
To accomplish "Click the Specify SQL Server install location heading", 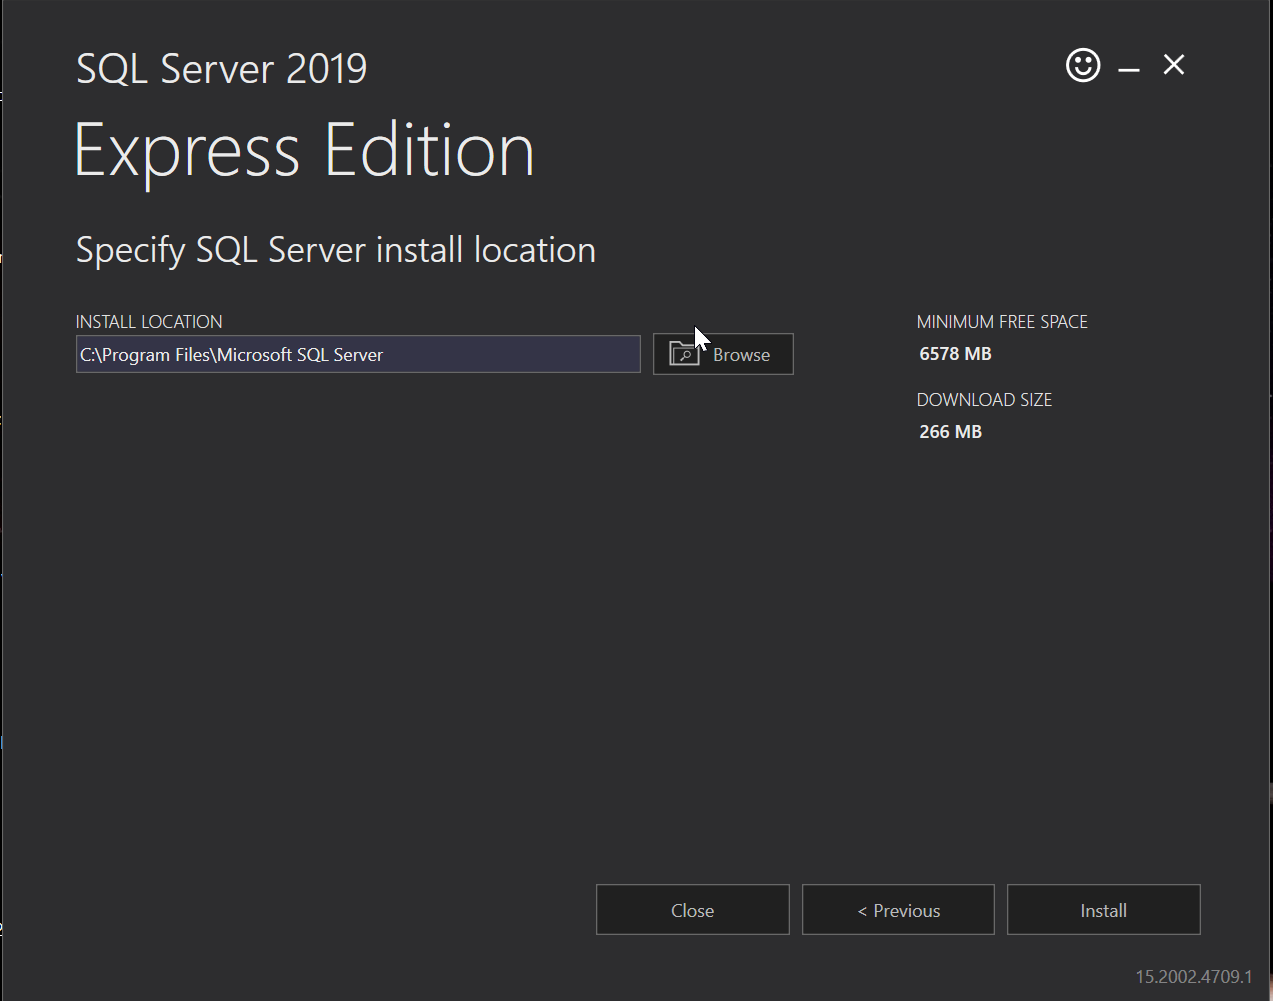I will click(x=335, y=250).
